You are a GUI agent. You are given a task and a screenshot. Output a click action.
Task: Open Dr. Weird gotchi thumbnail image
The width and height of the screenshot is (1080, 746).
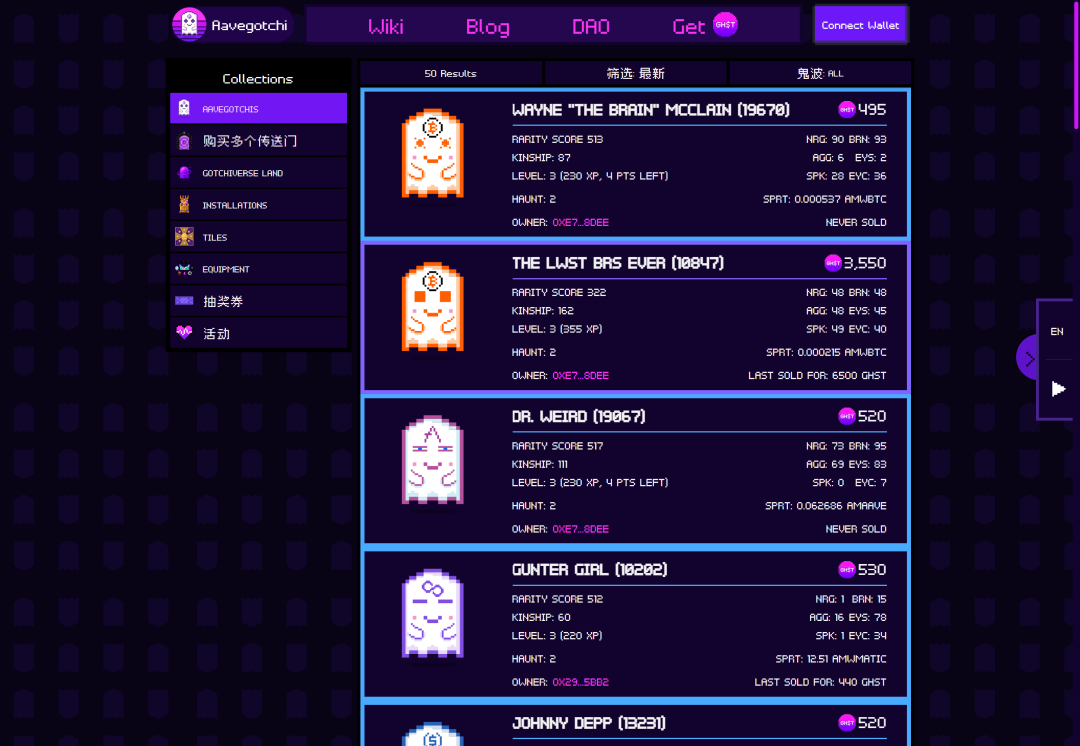click(x=432, y=459)
